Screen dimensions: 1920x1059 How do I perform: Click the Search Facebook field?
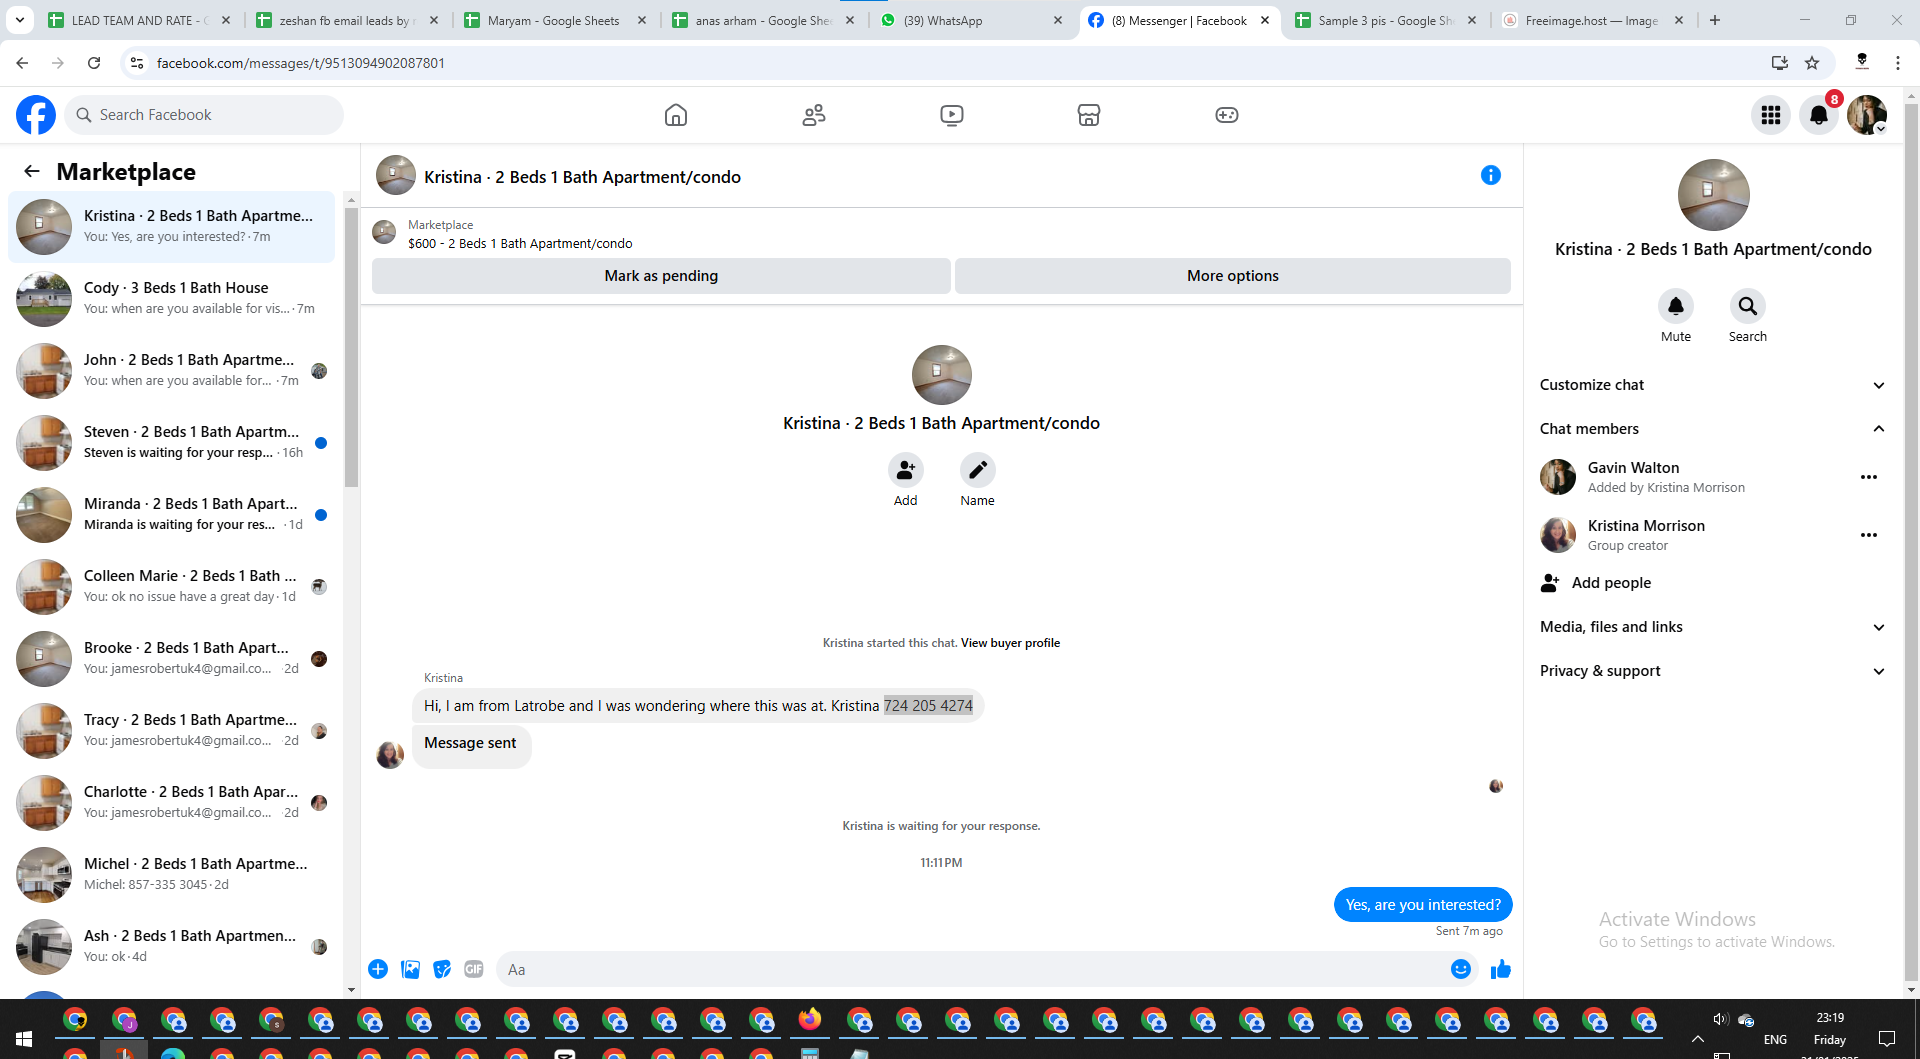(x=204, y=115)
